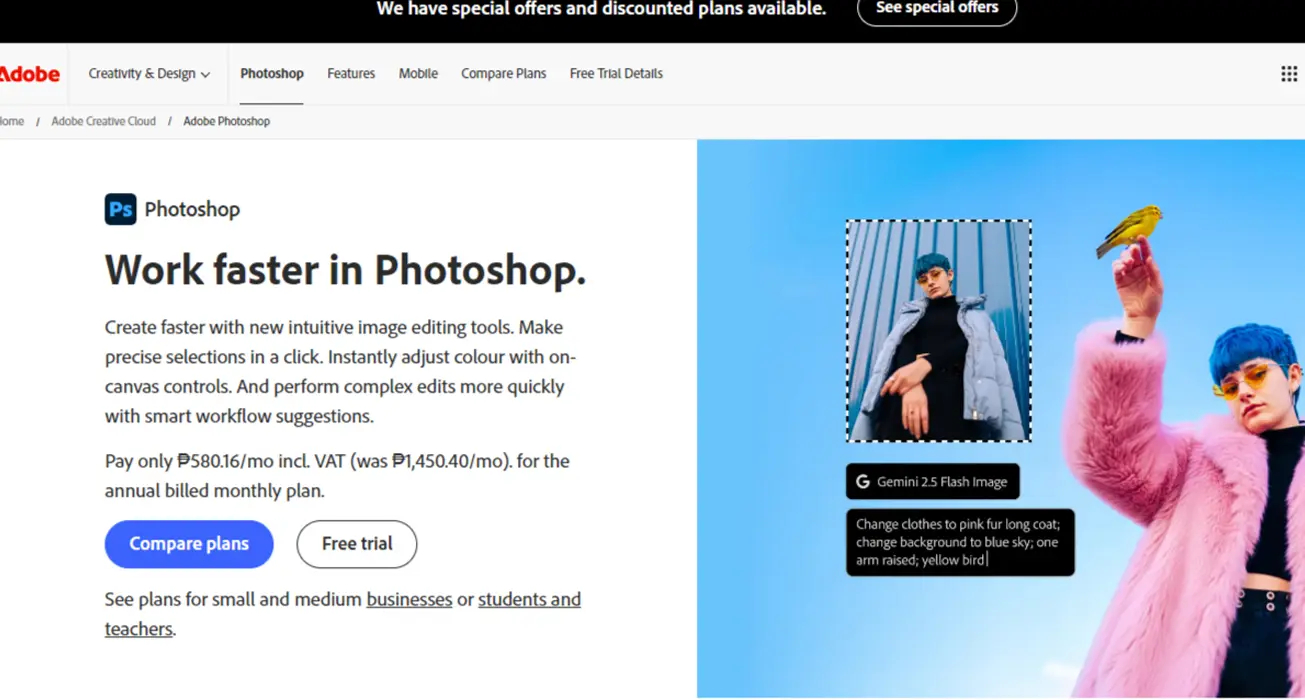Screen dimensions: 1305x700
Task: Open the Creativity & Design dropdown
Action: [x=147, y=73]
